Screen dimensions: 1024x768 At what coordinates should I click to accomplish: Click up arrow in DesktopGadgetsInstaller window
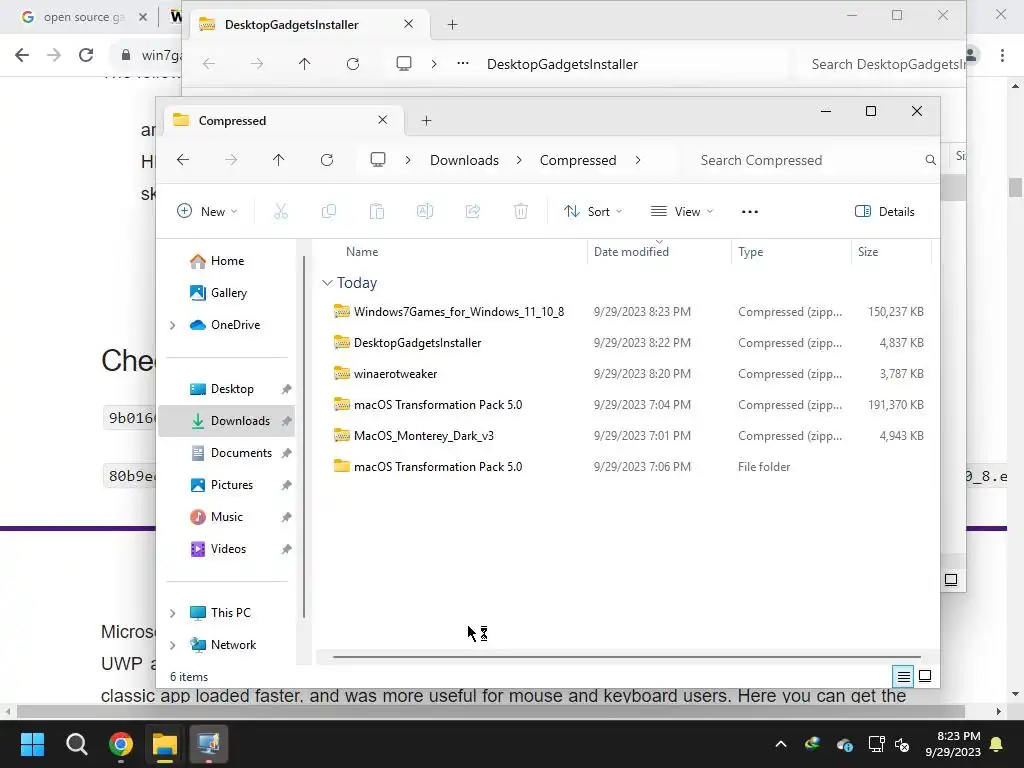click(304, 63)
